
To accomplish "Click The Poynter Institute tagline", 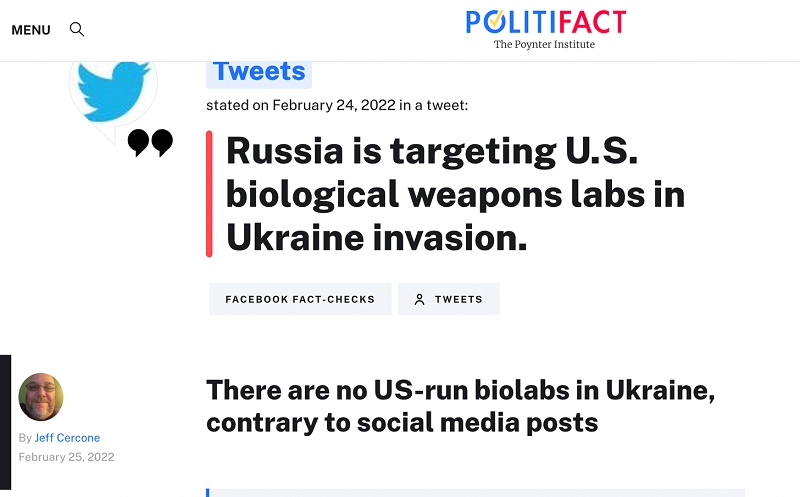I will 544,44.
